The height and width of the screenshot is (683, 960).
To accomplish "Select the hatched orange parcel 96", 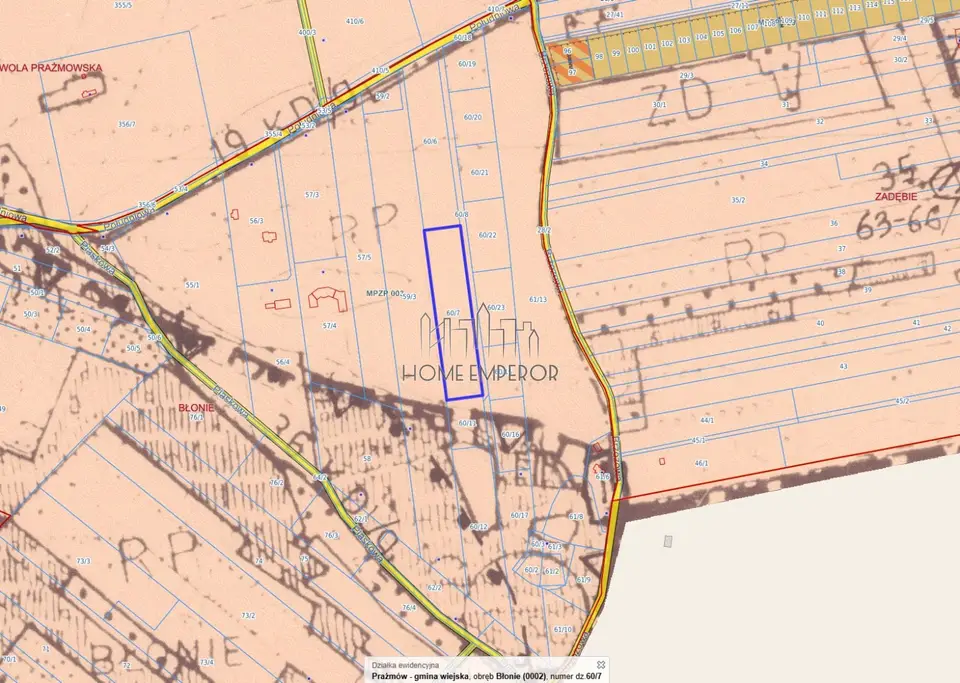I will coord(568,62).
